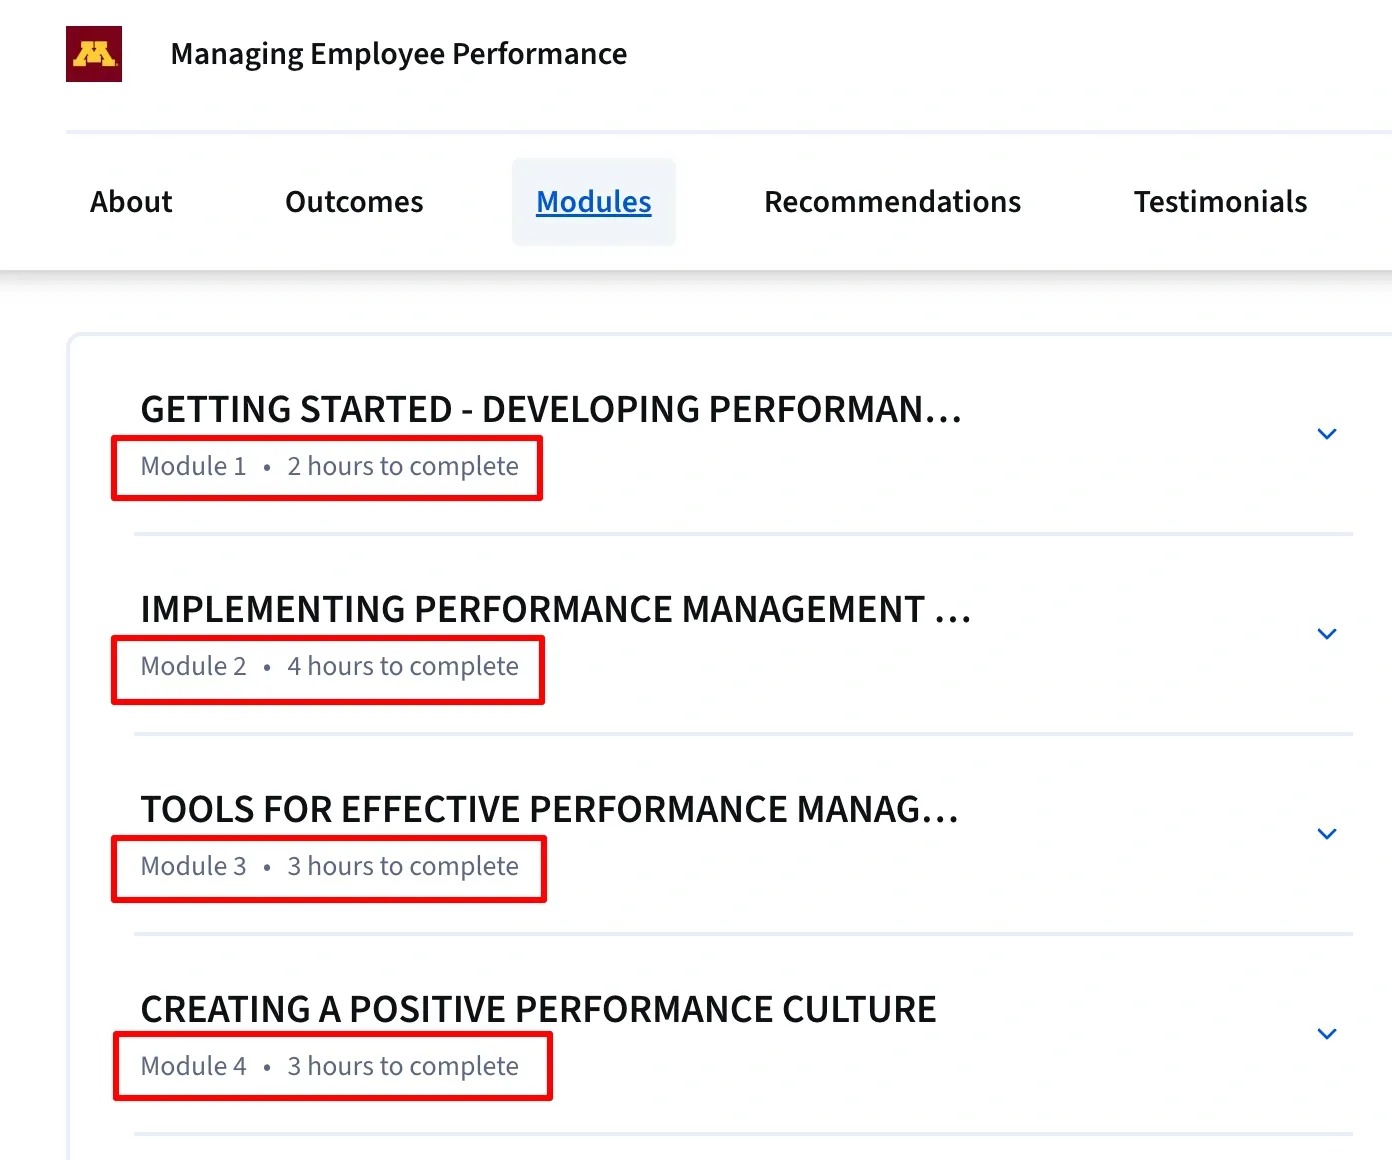This screenshot has width=1392, height=1160.
Task: Switch to the Outcomes tab
Action: click(354, 202)
